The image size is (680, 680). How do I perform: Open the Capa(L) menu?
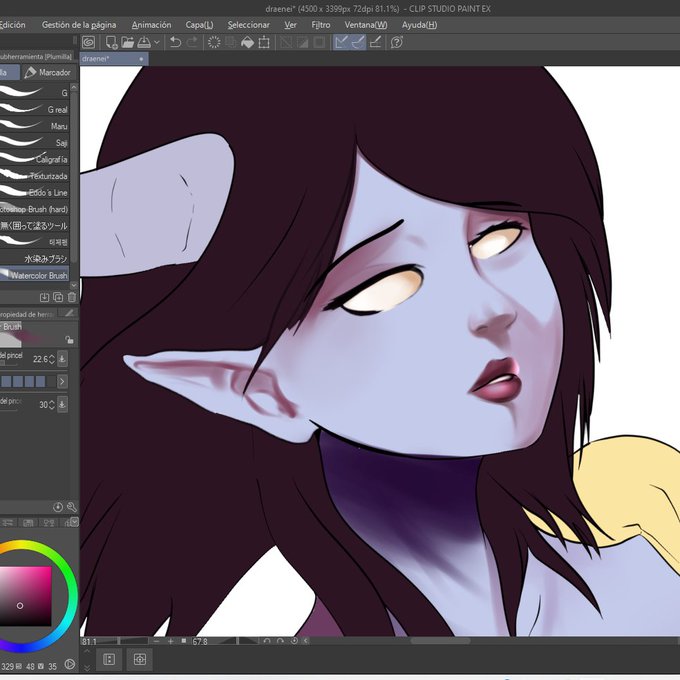click(x=199, y=25)
